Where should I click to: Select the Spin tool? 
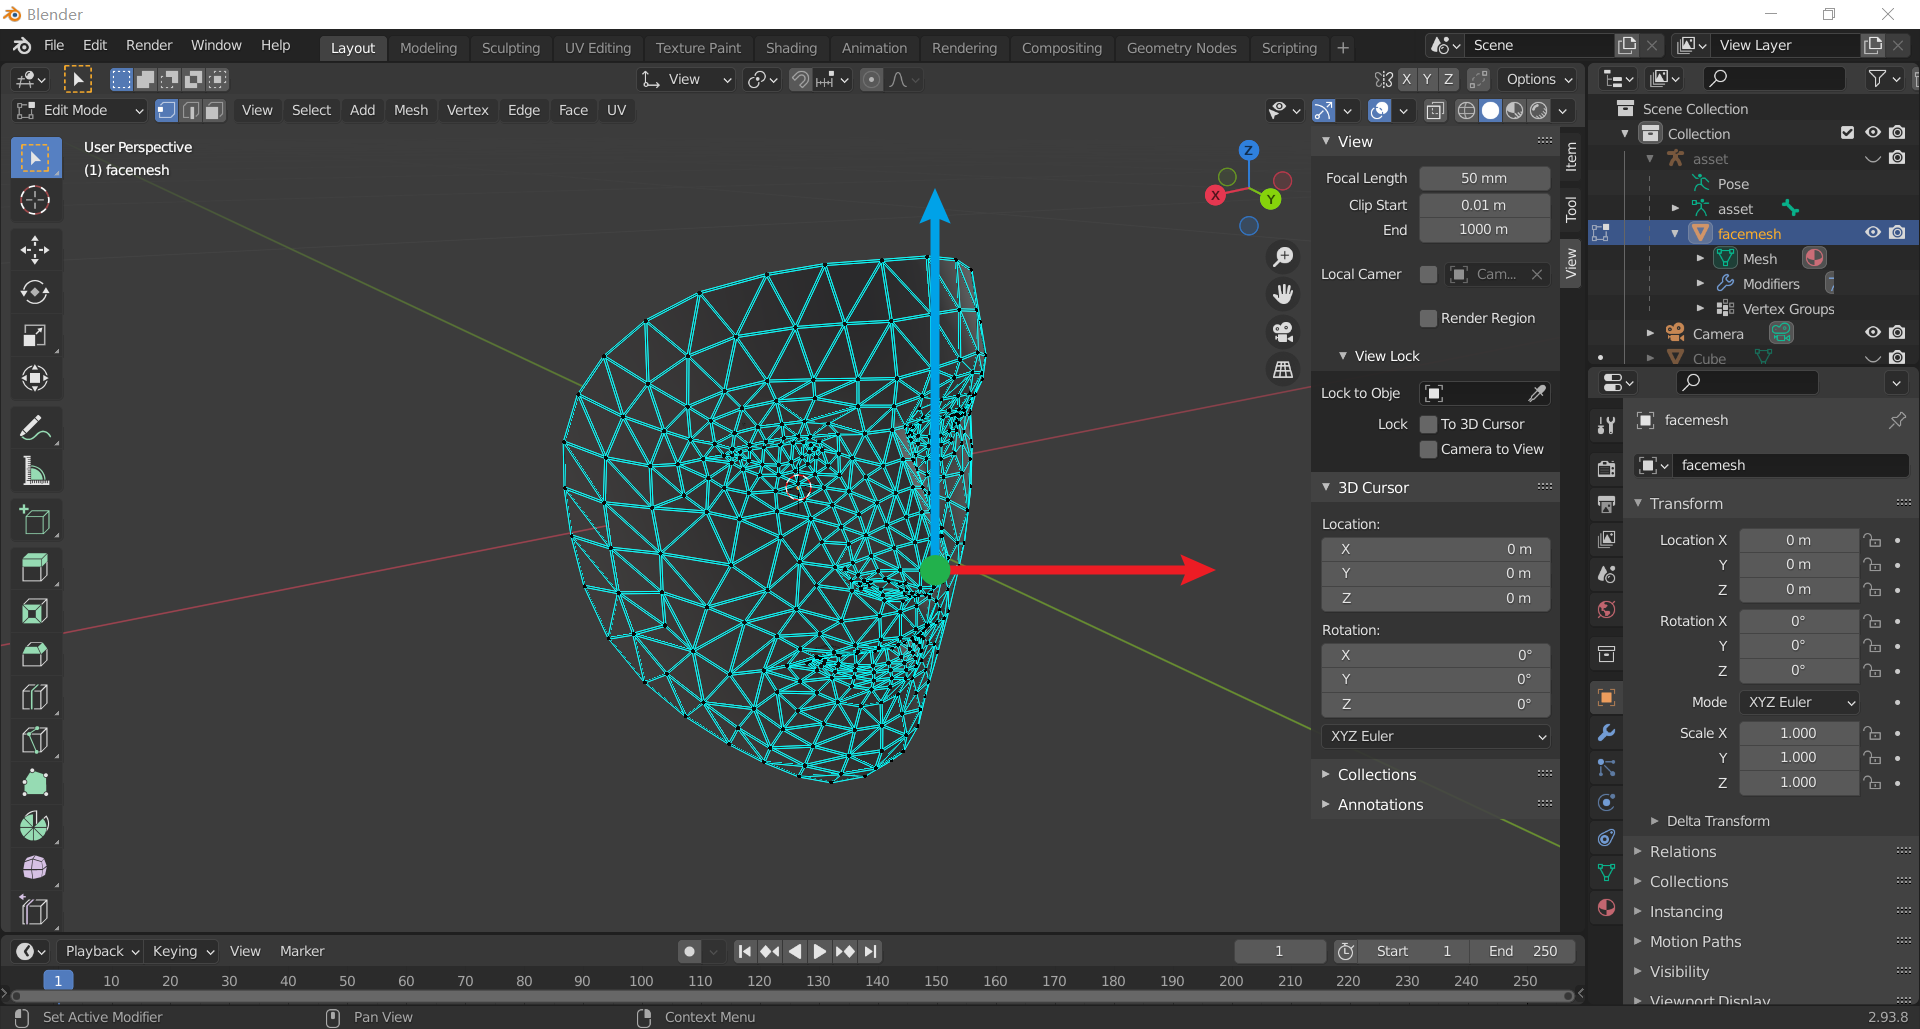tap(35, 826)
